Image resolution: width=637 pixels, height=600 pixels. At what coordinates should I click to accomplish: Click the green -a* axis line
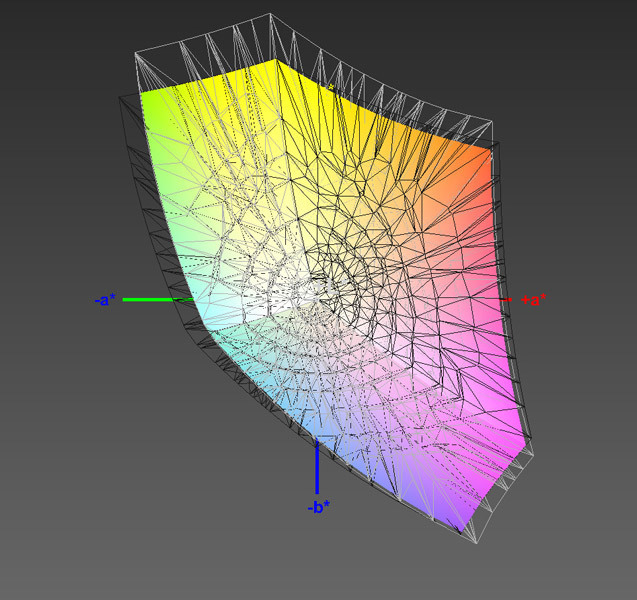tap(158, 300)
